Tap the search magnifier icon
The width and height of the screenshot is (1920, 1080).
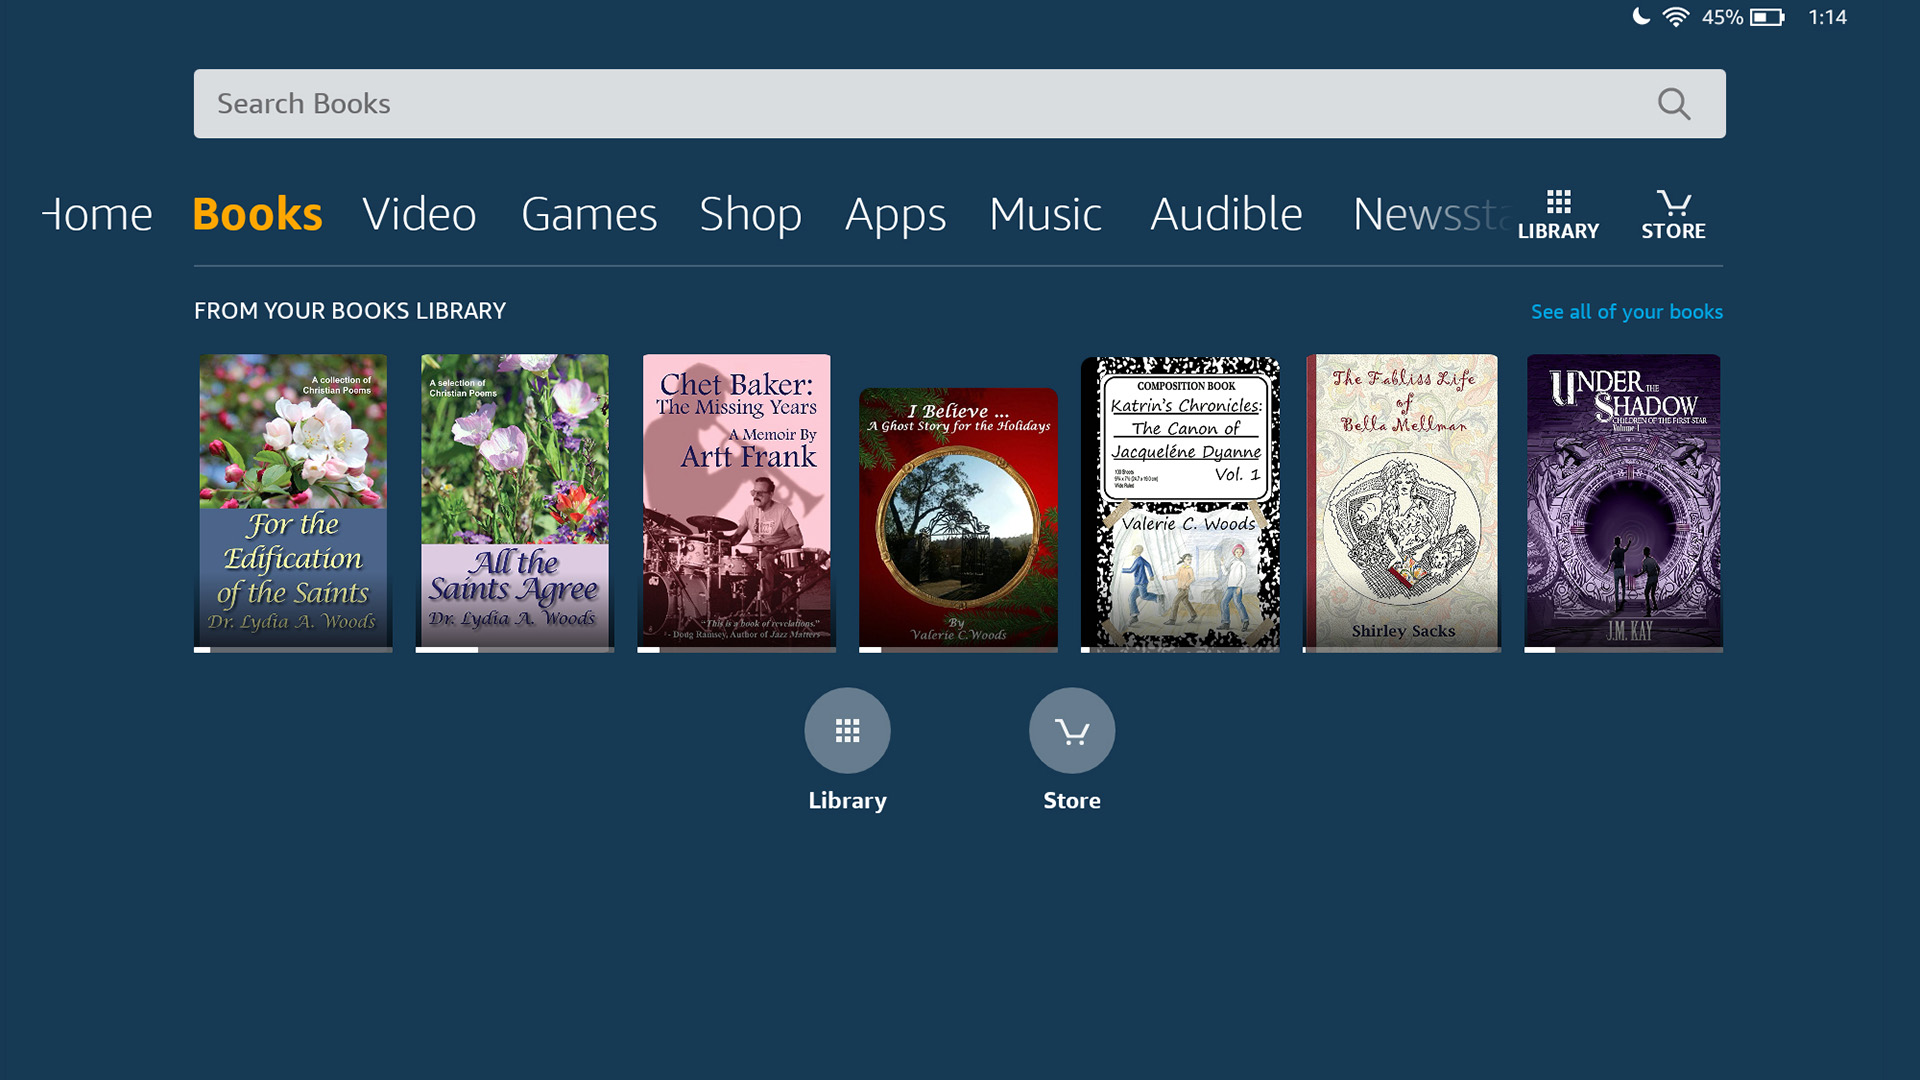[x=1674, y=104]
